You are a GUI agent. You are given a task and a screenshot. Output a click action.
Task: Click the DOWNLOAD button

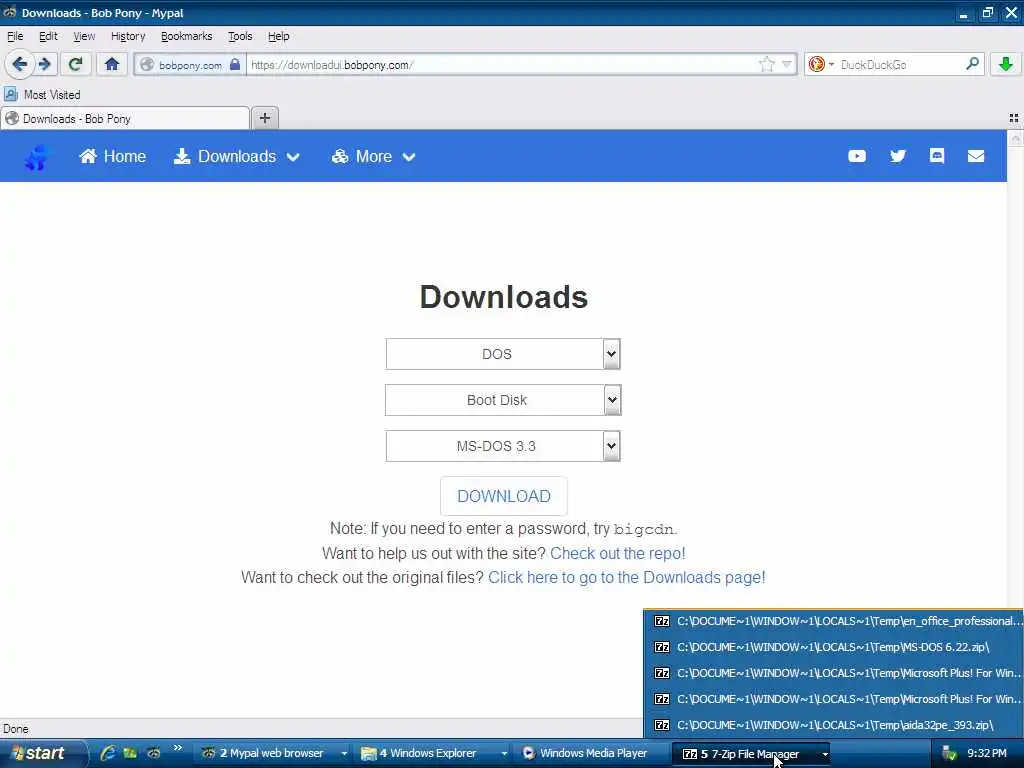[504, 496]
